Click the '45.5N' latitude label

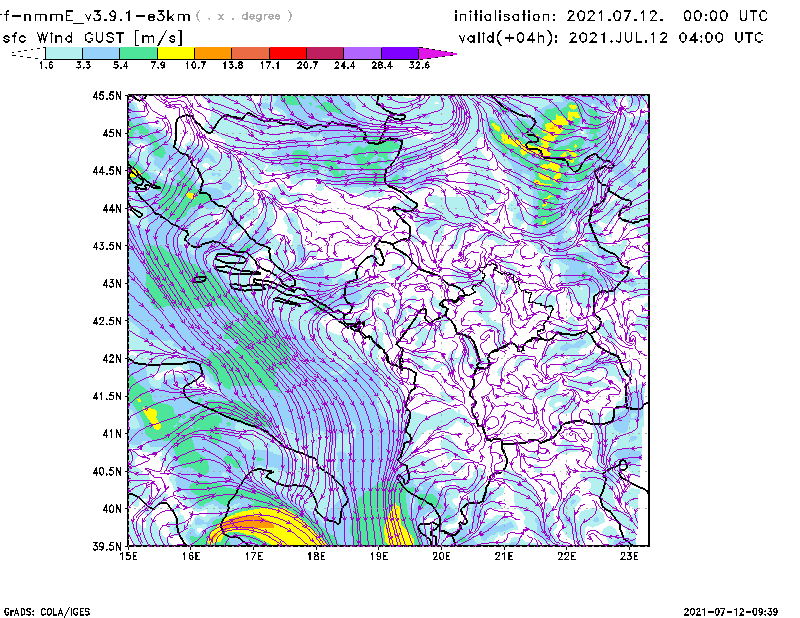tap(107, 95)
